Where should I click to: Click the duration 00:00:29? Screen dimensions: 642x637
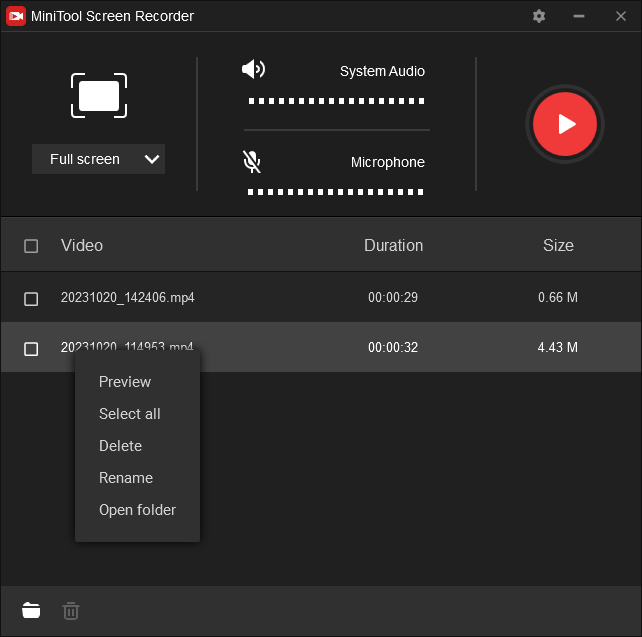click(393, 297)
